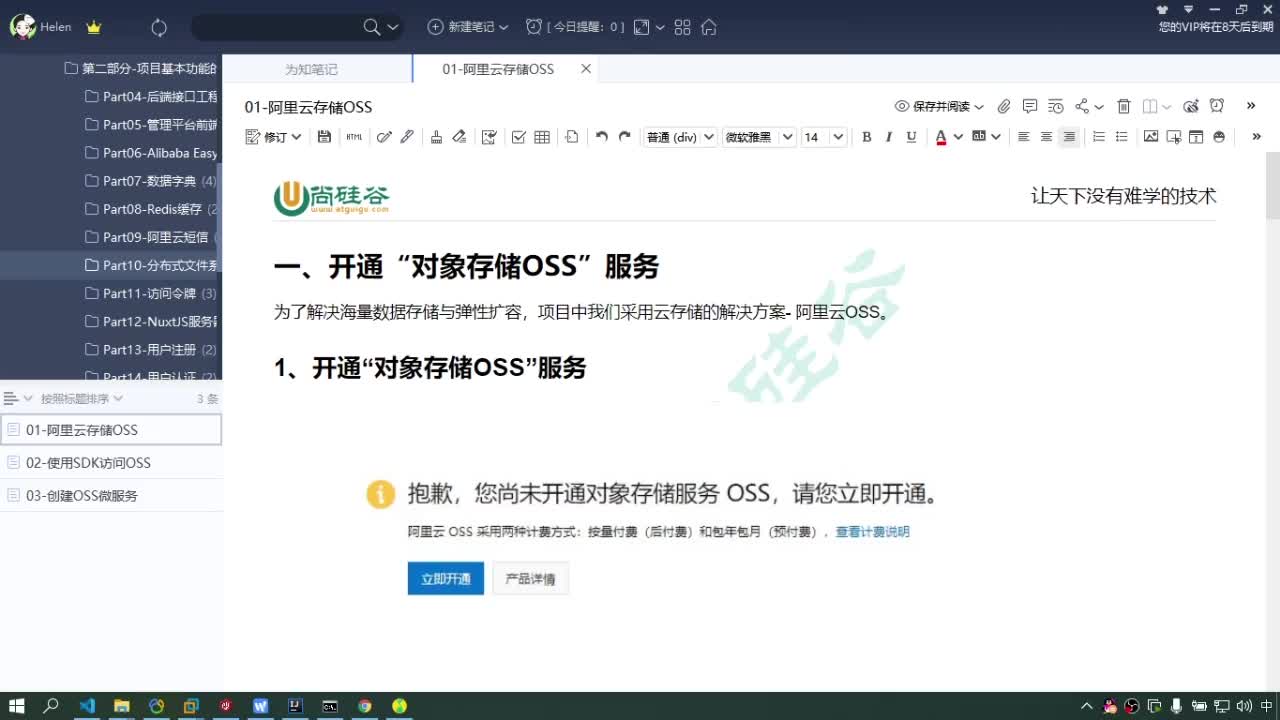Click the VIP crown icon next to Helen
Viewport: 1280px width, 720px height.
(94, 27)
